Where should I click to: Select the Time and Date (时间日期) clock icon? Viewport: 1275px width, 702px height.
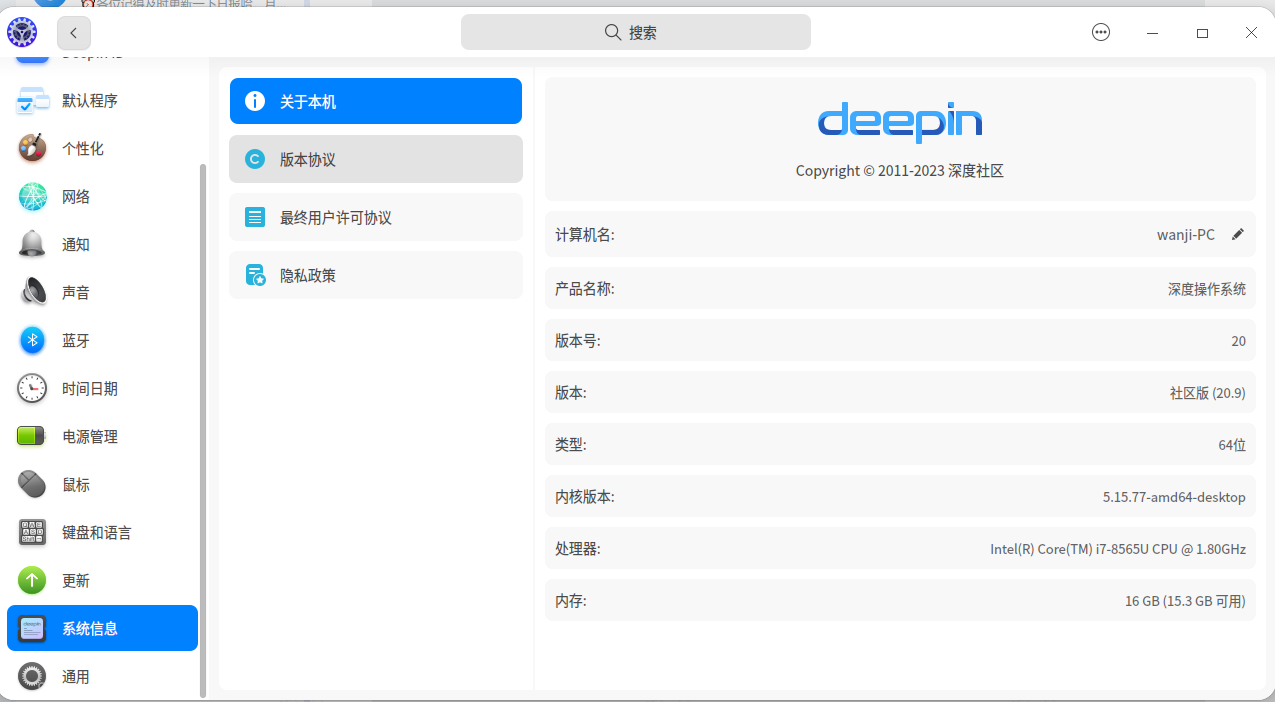[32, 388]
